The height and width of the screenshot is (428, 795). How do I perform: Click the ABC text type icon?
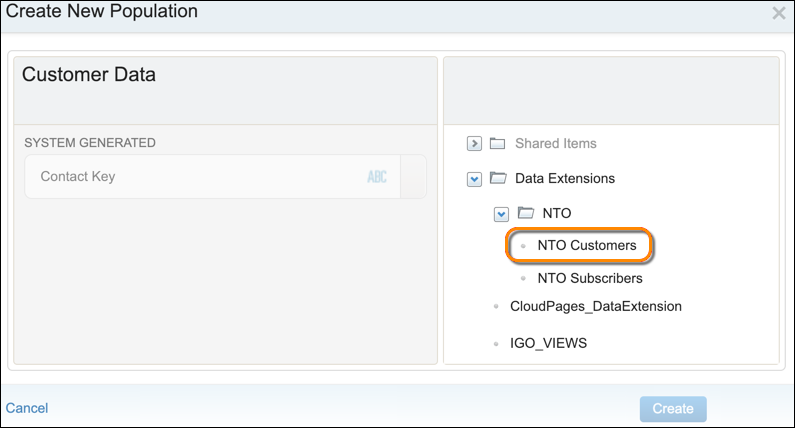tap(377, 176)
